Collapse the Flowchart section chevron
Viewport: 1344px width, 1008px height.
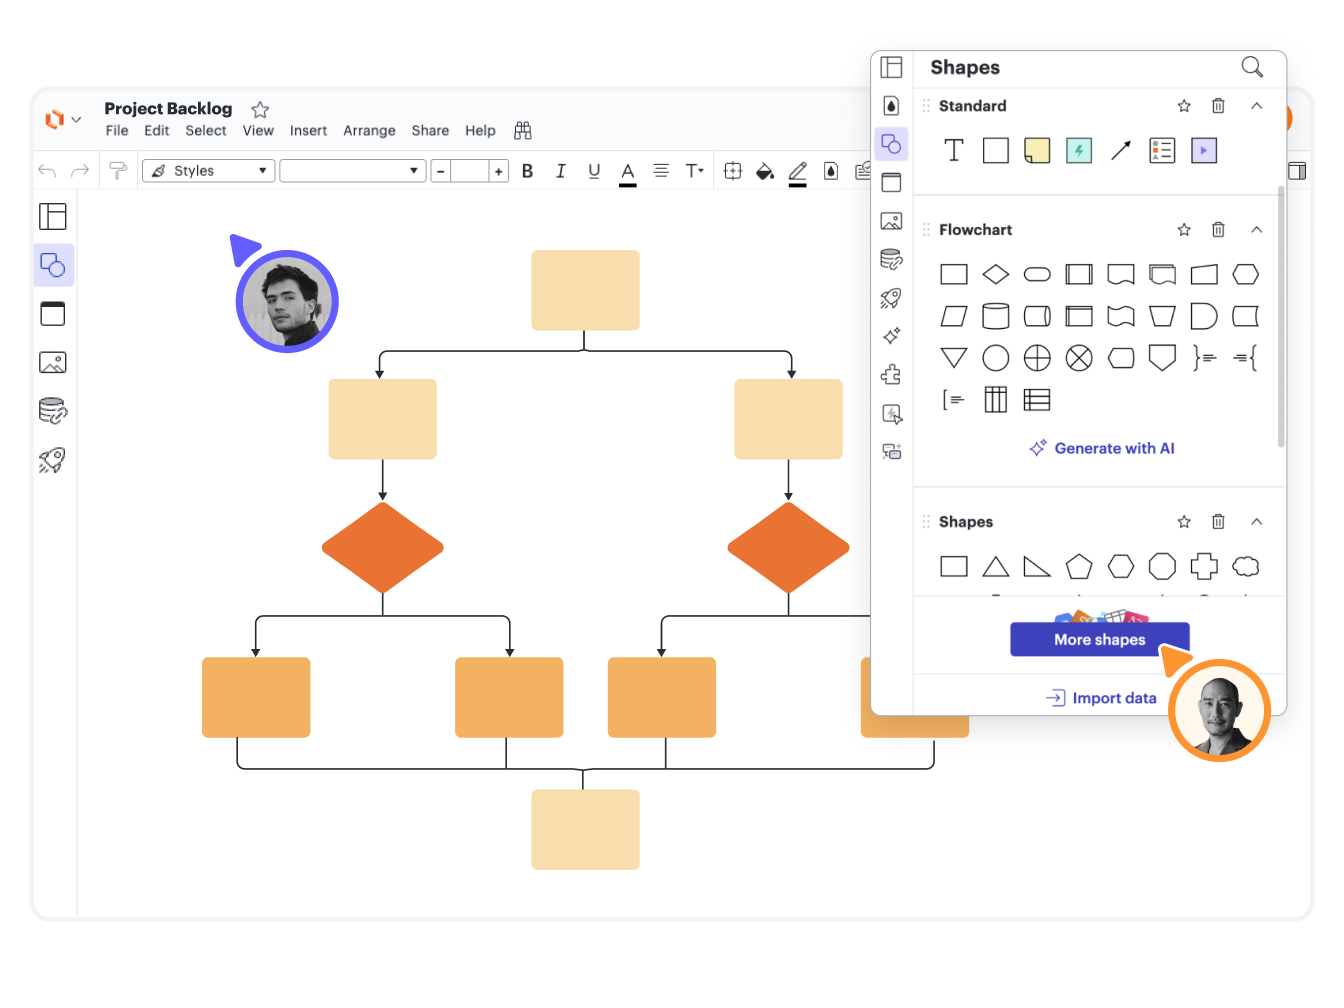point(1257,230)
